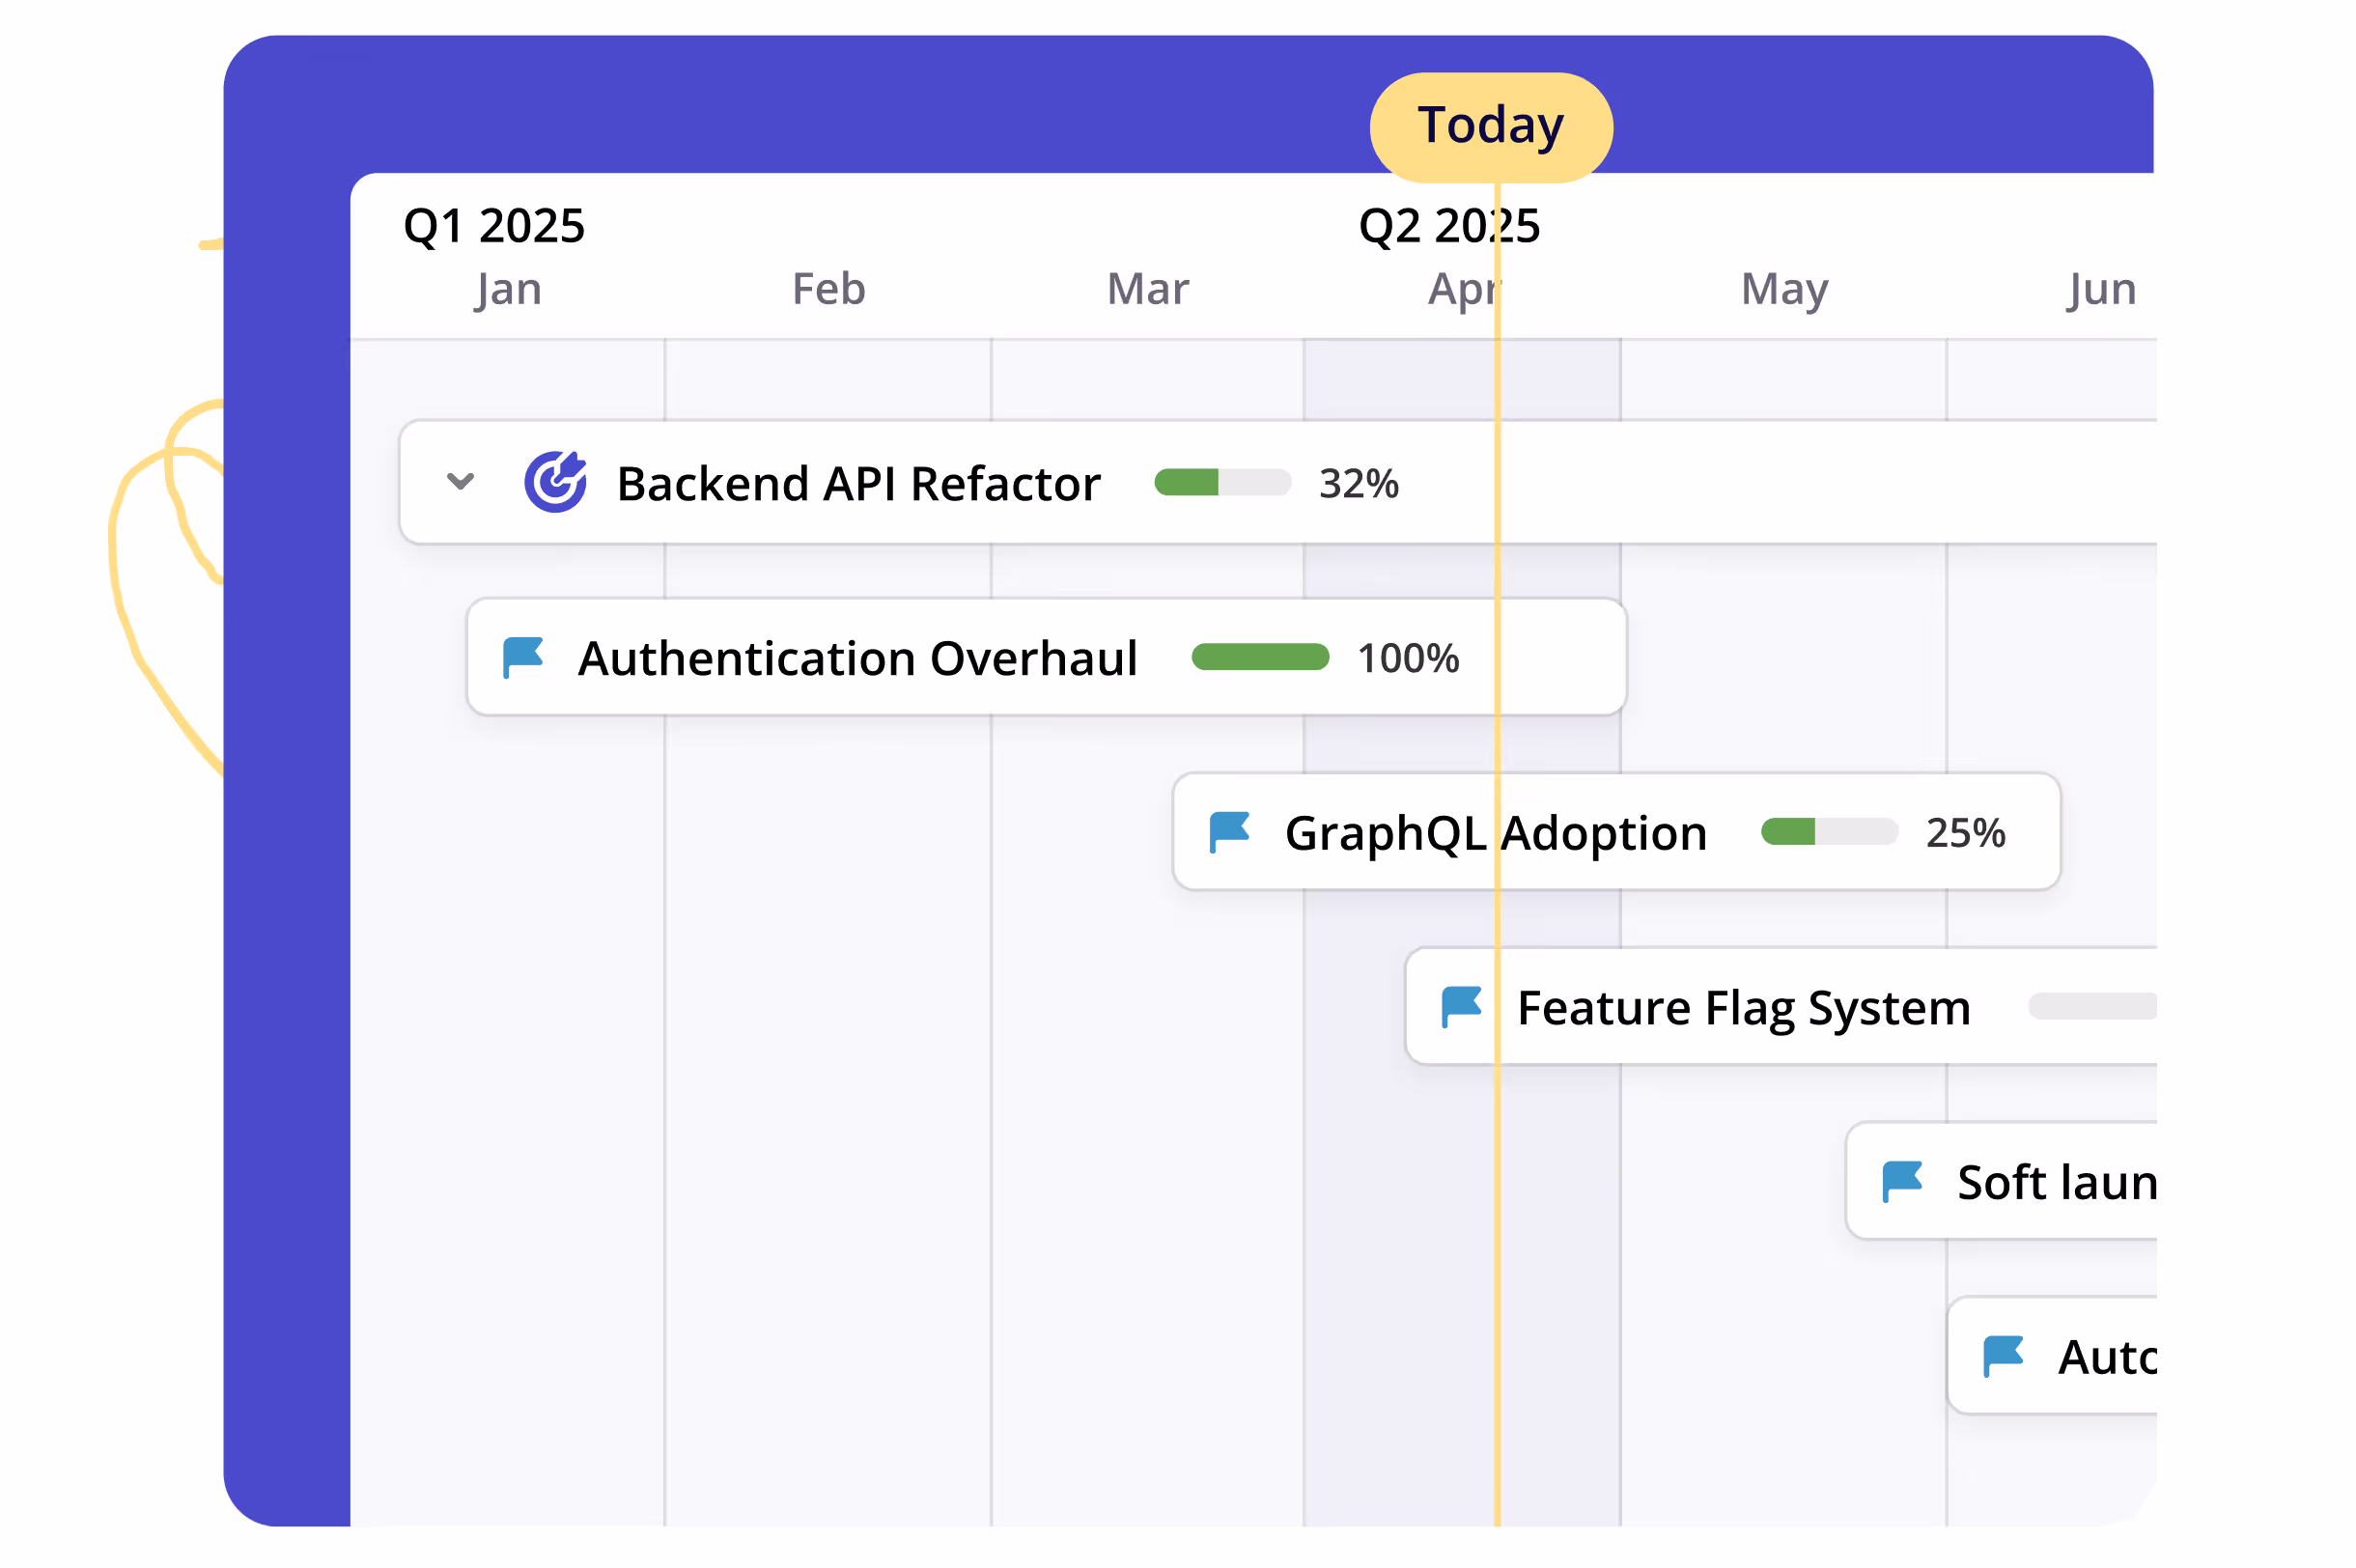Click the Authentication Overhaul flag icon
2356x1568 pixels.
coord(522,658)
